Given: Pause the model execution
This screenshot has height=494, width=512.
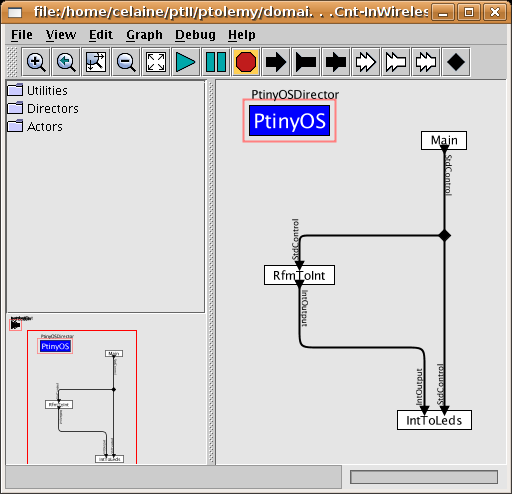Looking at the screenshot, I should click(x=216, y=62).
